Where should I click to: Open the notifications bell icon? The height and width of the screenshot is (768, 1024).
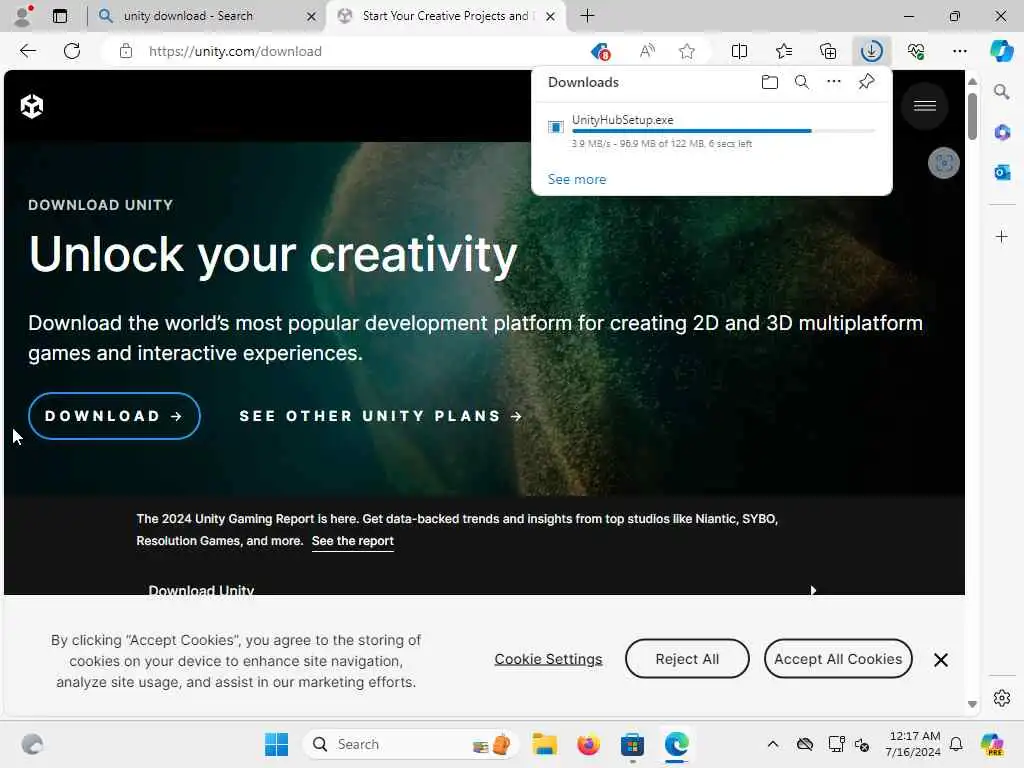coord(956,744)
